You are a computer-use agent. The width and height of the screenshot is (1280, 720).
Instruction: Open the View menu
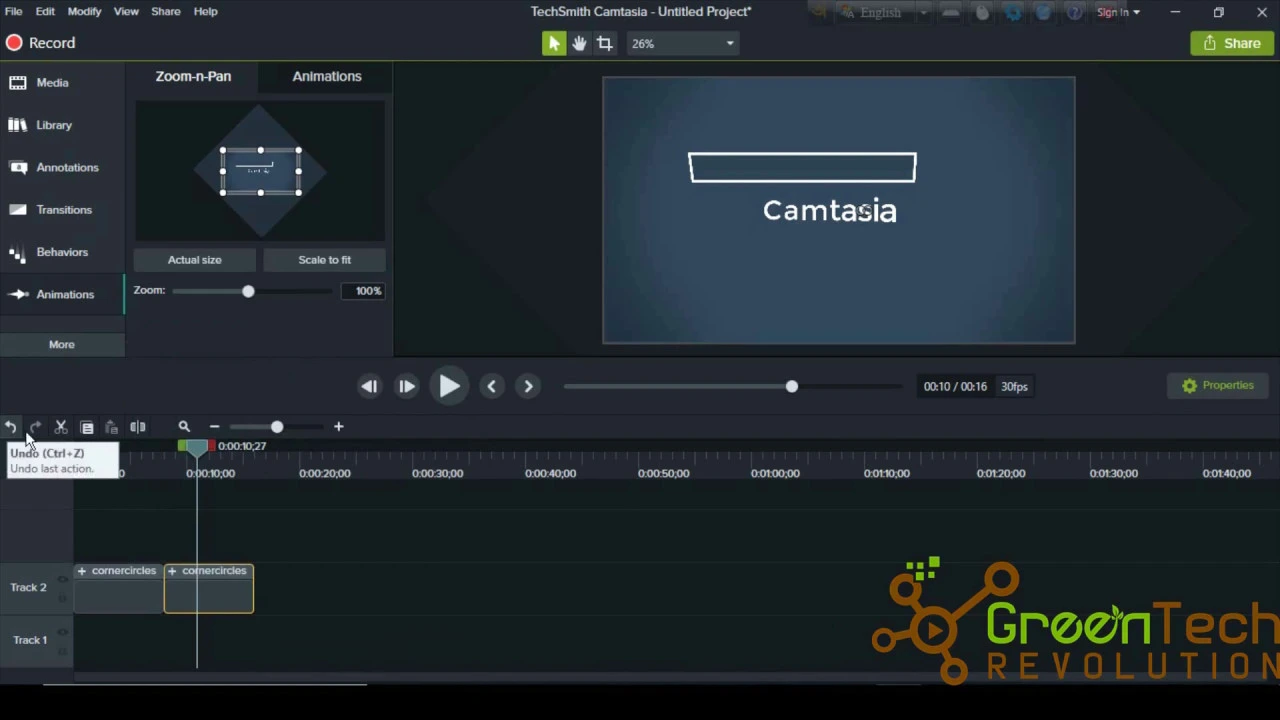(x=126, y=11)
